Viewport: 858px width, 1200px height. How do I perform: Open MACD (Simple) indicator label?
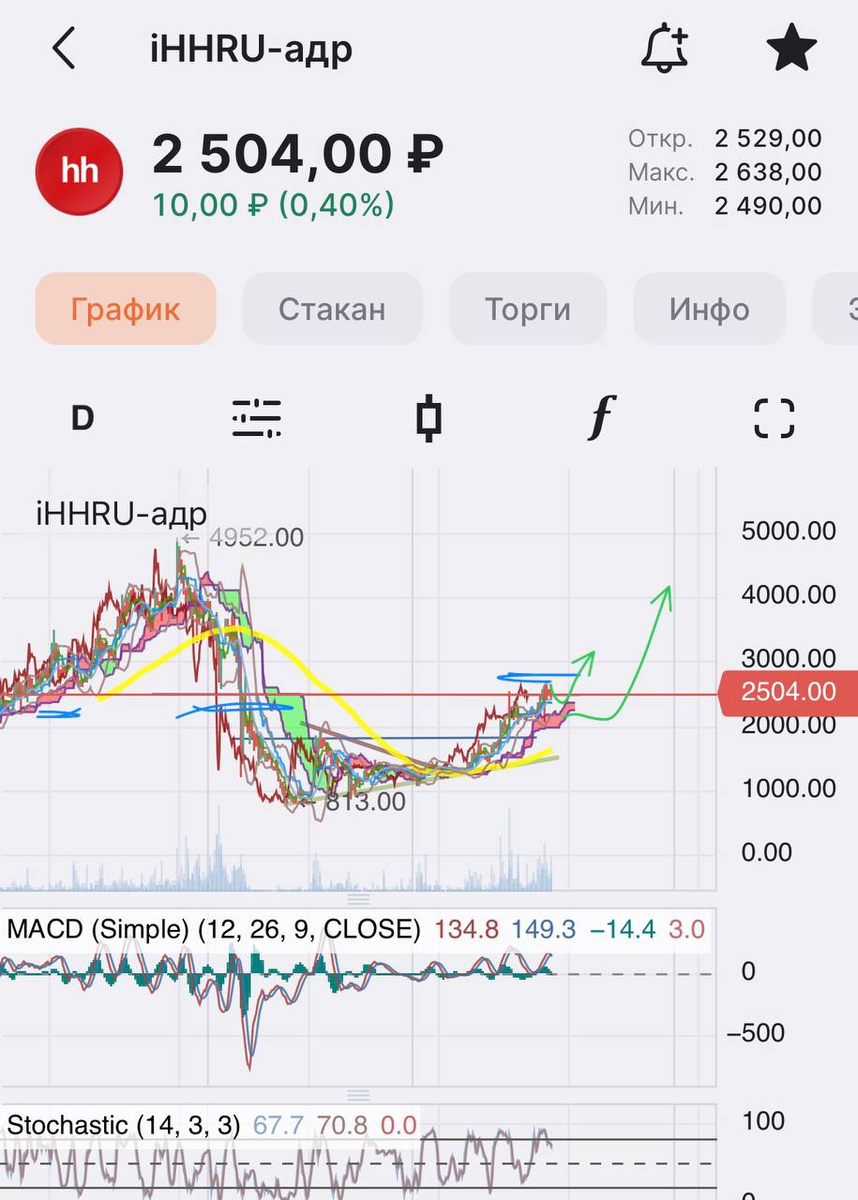(213, 929)
